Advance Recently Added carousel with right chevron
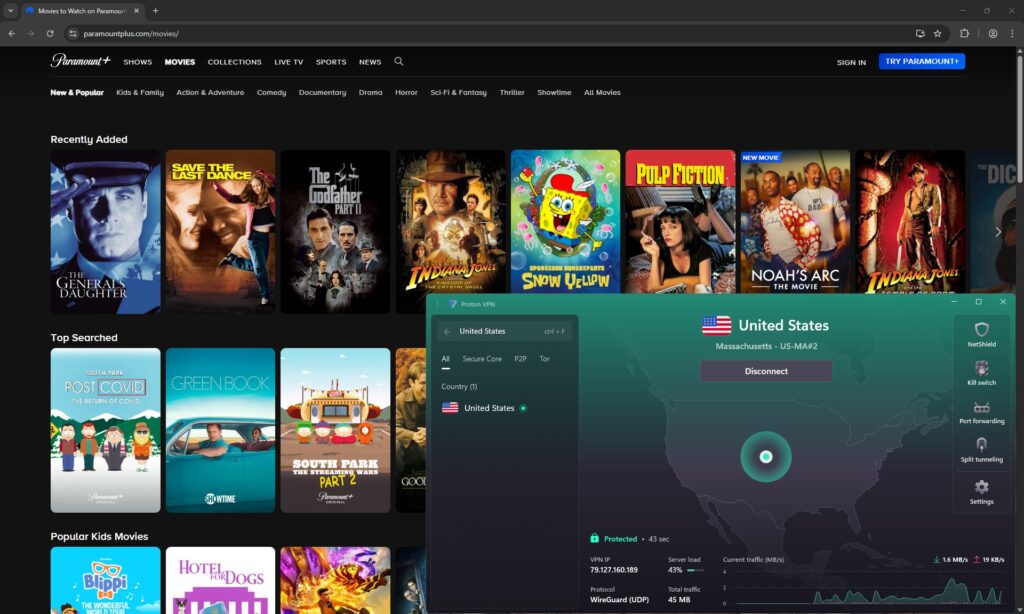 point(997,232)
